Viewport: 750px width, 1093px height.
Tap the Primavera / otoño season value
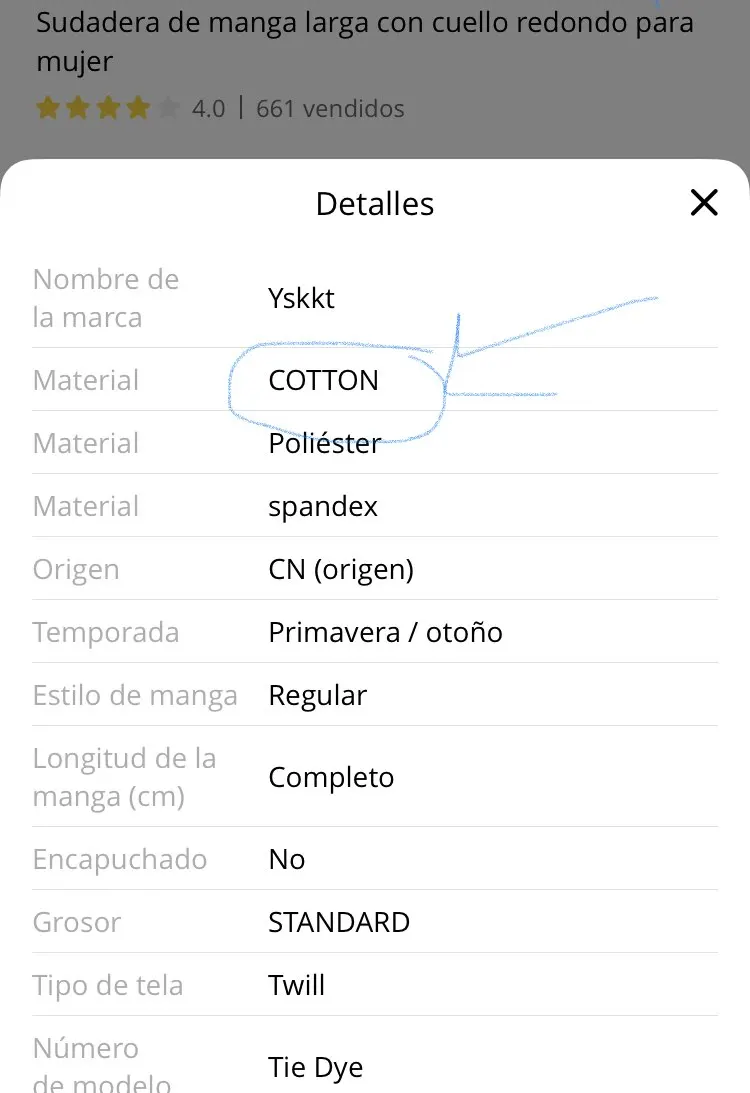tap(385, 632)
